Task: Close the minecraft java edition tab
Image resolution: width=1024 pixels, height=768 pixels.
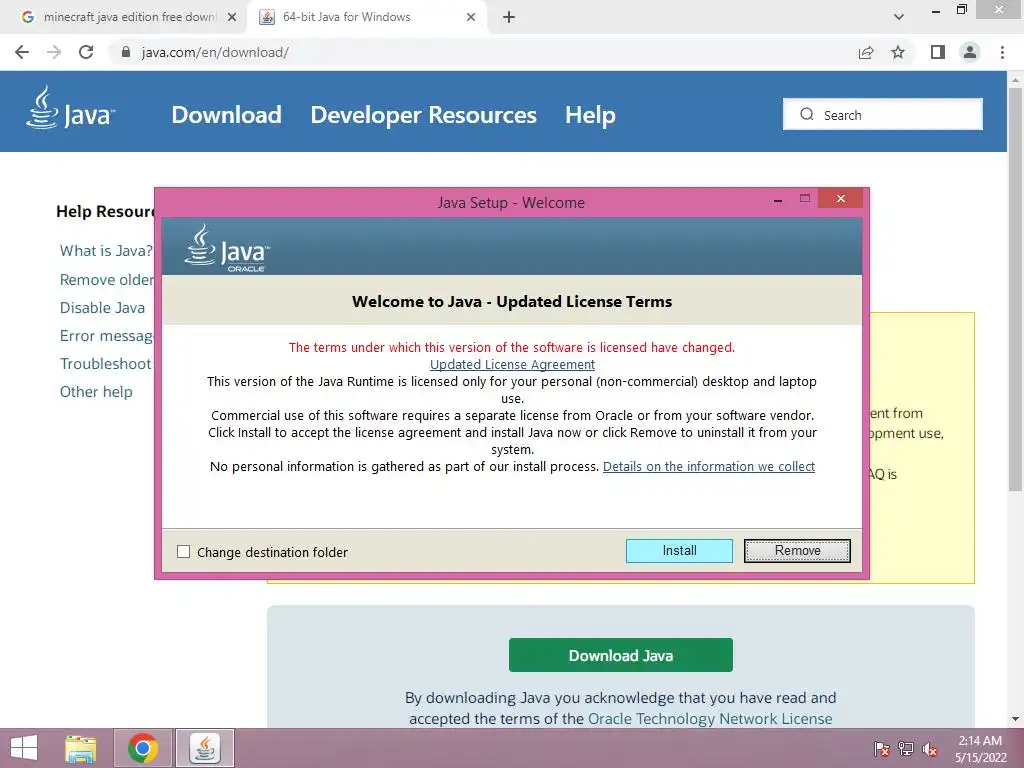Action: click(232, 17)
